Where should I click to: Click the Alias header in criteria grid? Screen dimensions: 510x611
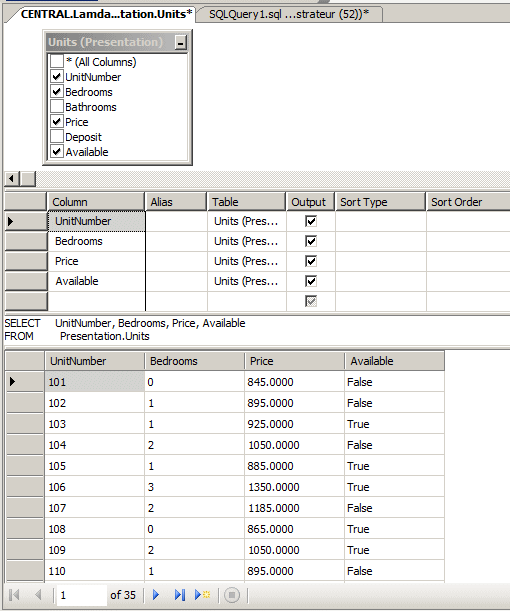176,202
